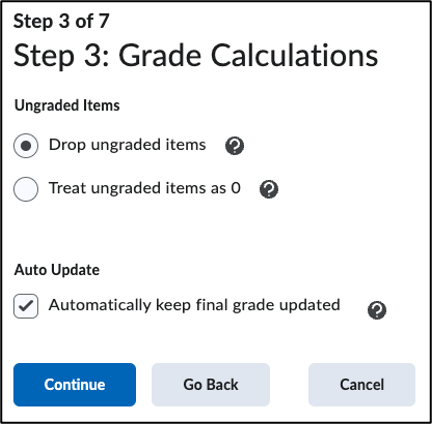Open help for Treat ungraded items as 0

click(x=269, y=189)
